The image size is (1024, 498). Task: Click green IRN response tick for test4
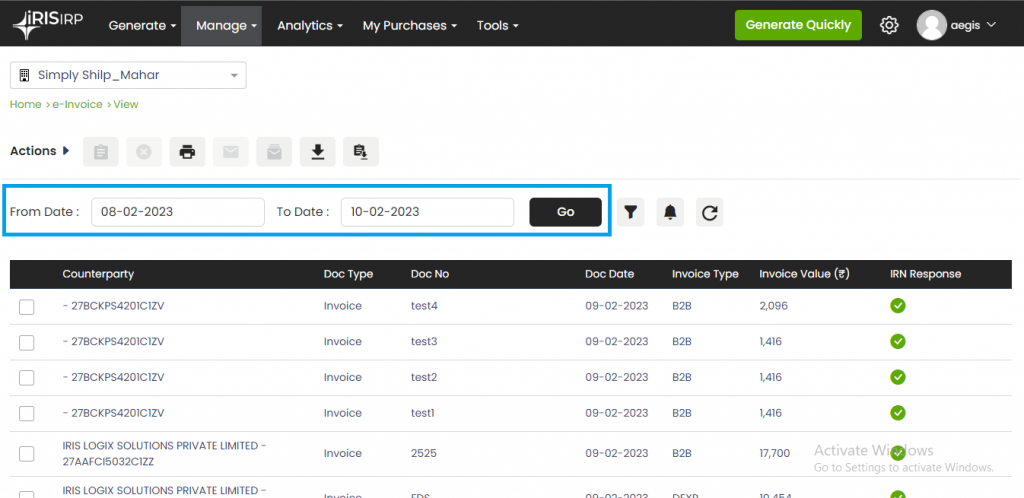[x=897, y=305]
